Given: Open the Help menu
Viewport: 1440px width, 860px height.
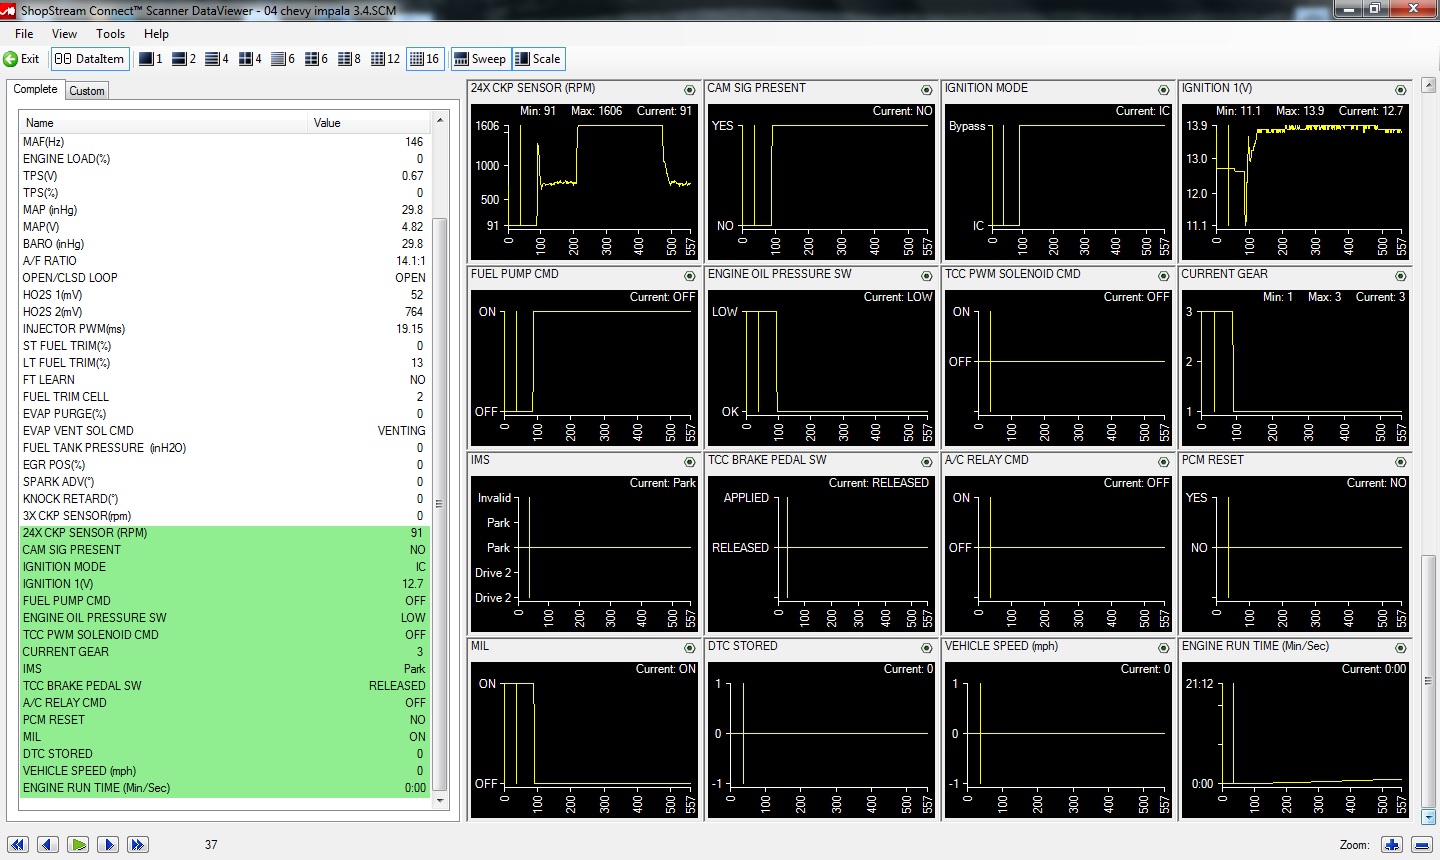Looking at the screenshot, I should coord(156,34).
